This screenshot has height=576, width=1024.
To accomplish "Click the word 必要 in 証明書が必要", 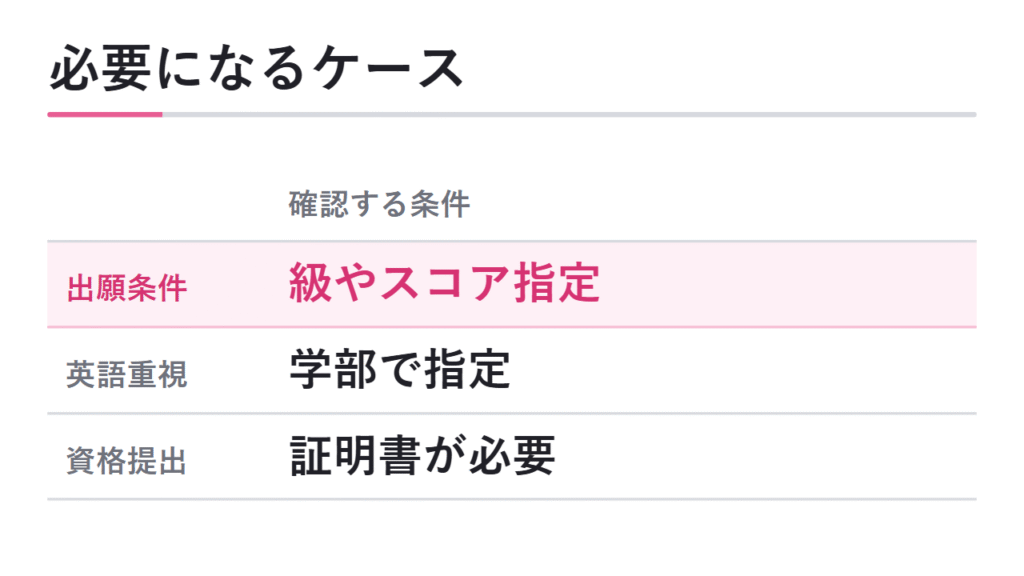I will [512, 456].
